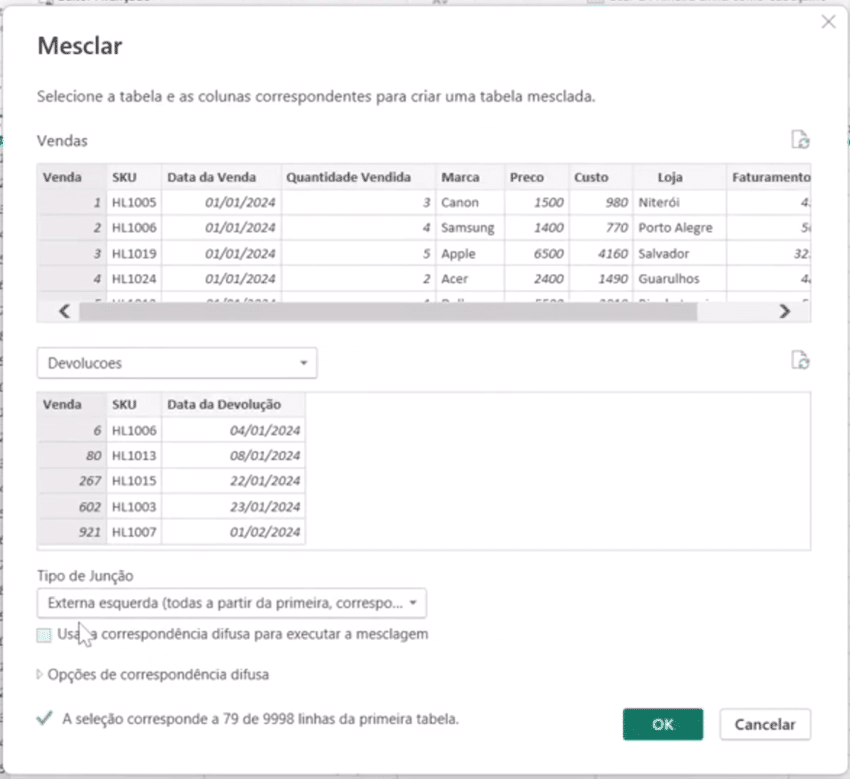The image size is (850, 779).
Task: Click the Canon cell in Marca column
Action: [470, 203]
